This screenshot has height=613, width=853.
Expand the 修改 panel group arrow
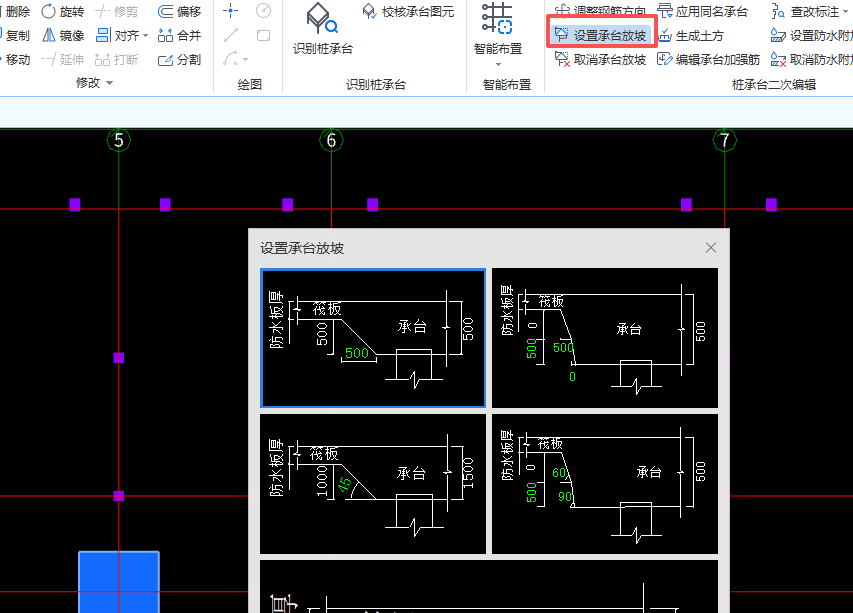click(109, 83)
